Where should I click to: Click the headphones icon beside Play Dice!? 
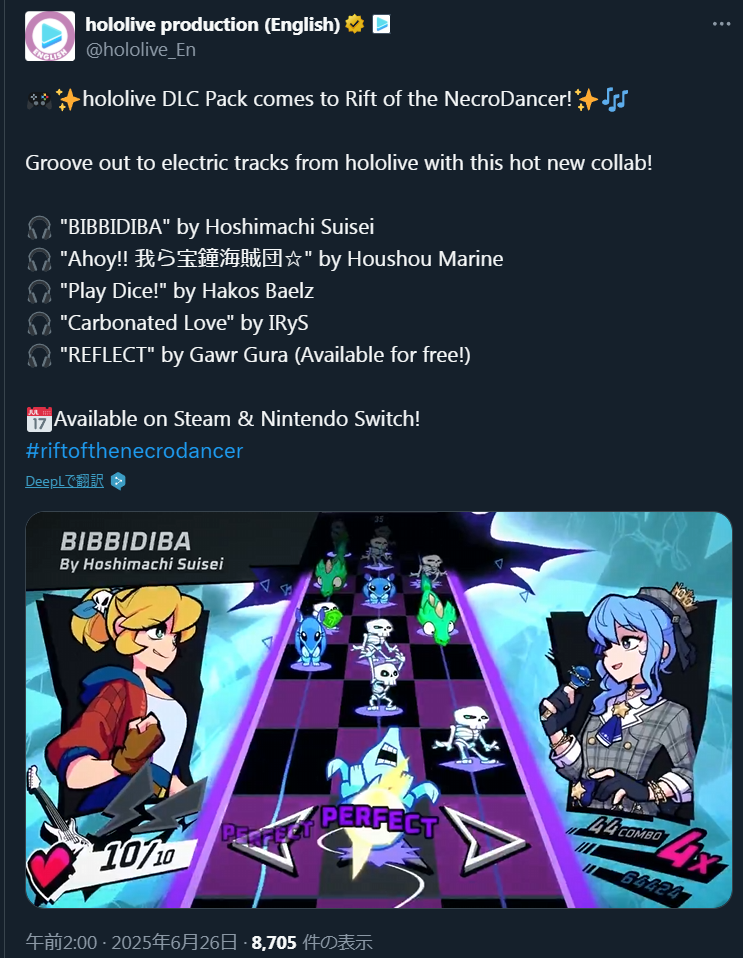[40, 291]
